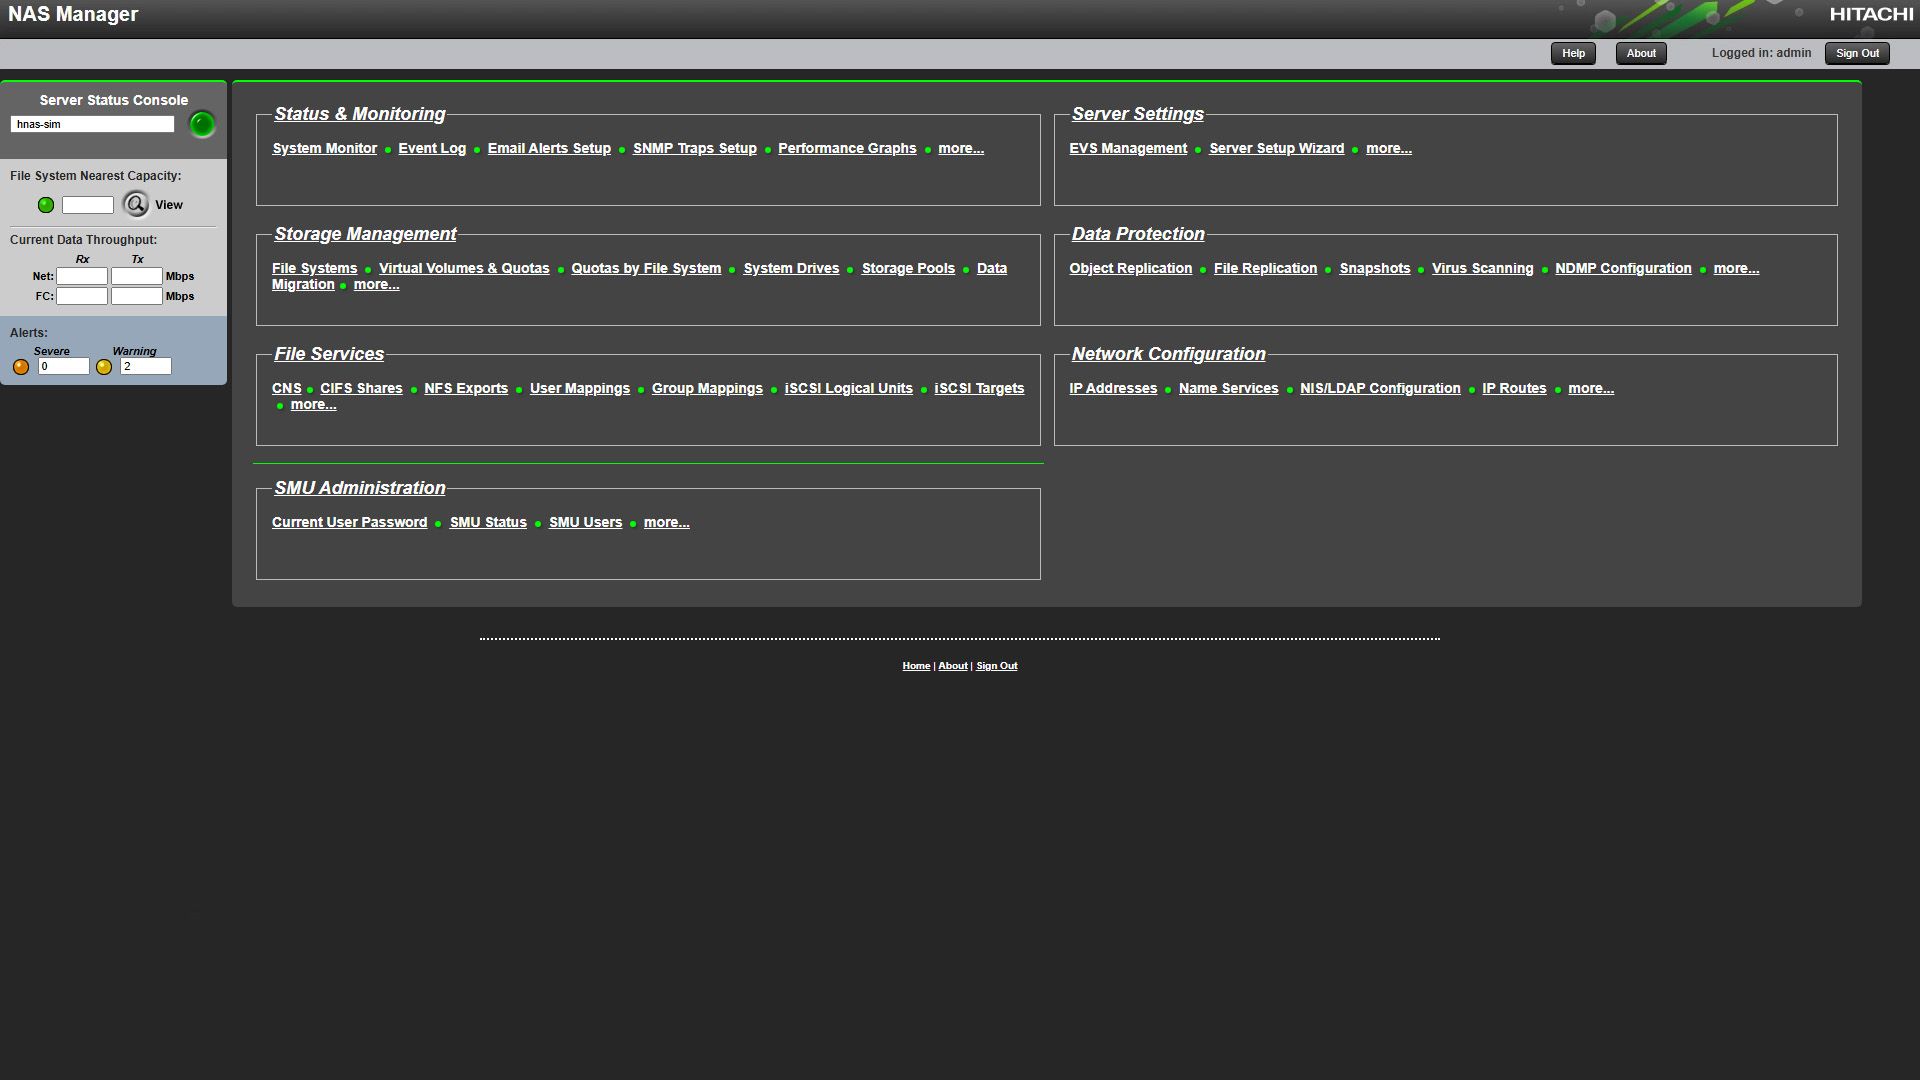Open the About button in header
This screenshot has height=1080, width=1920.
click(x=1641, y=53)
